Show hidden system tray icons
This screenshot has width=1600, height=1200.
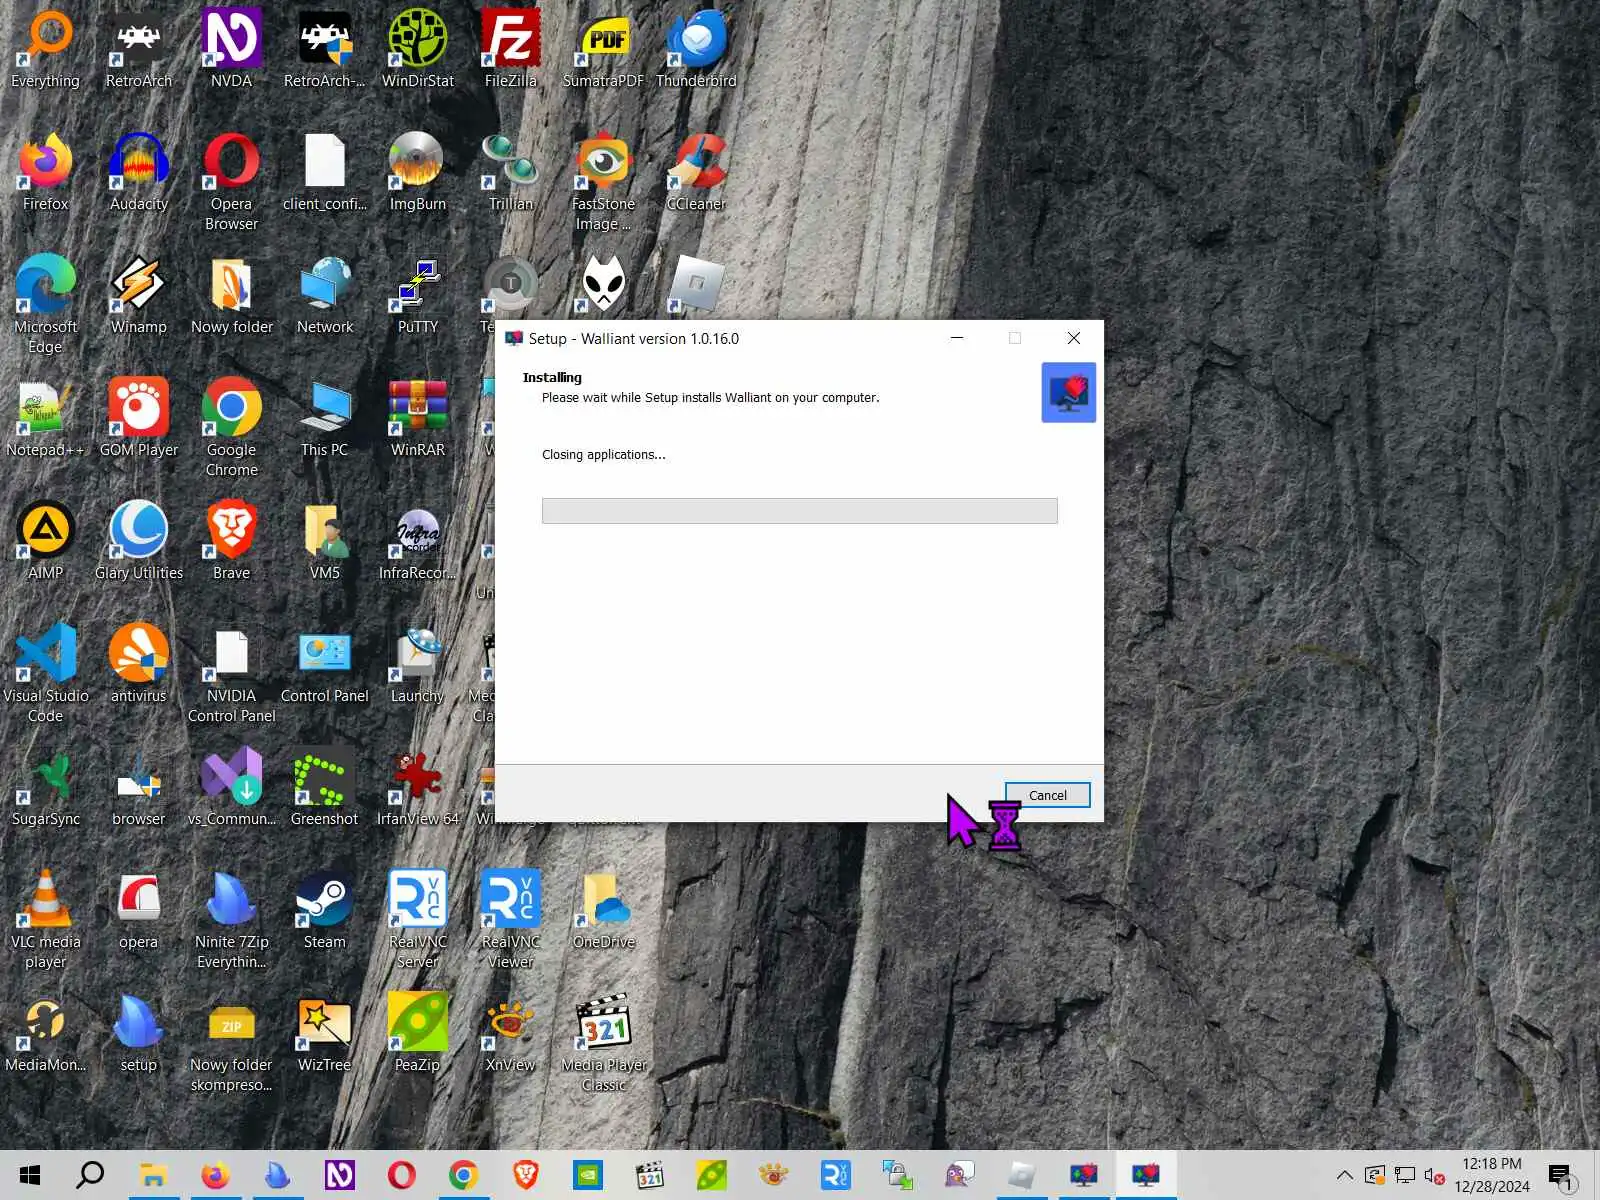(1345, 1175)
